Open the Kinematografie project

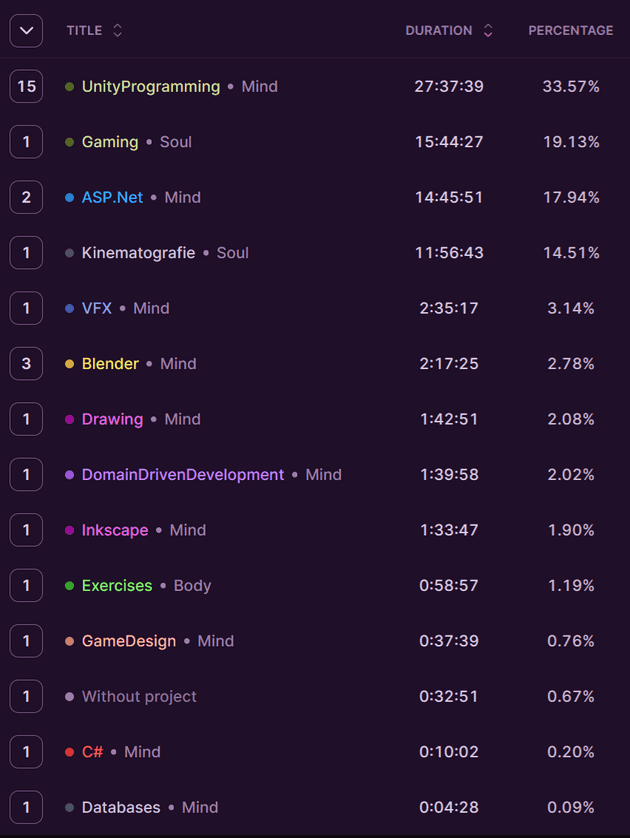tap(138, 253)
